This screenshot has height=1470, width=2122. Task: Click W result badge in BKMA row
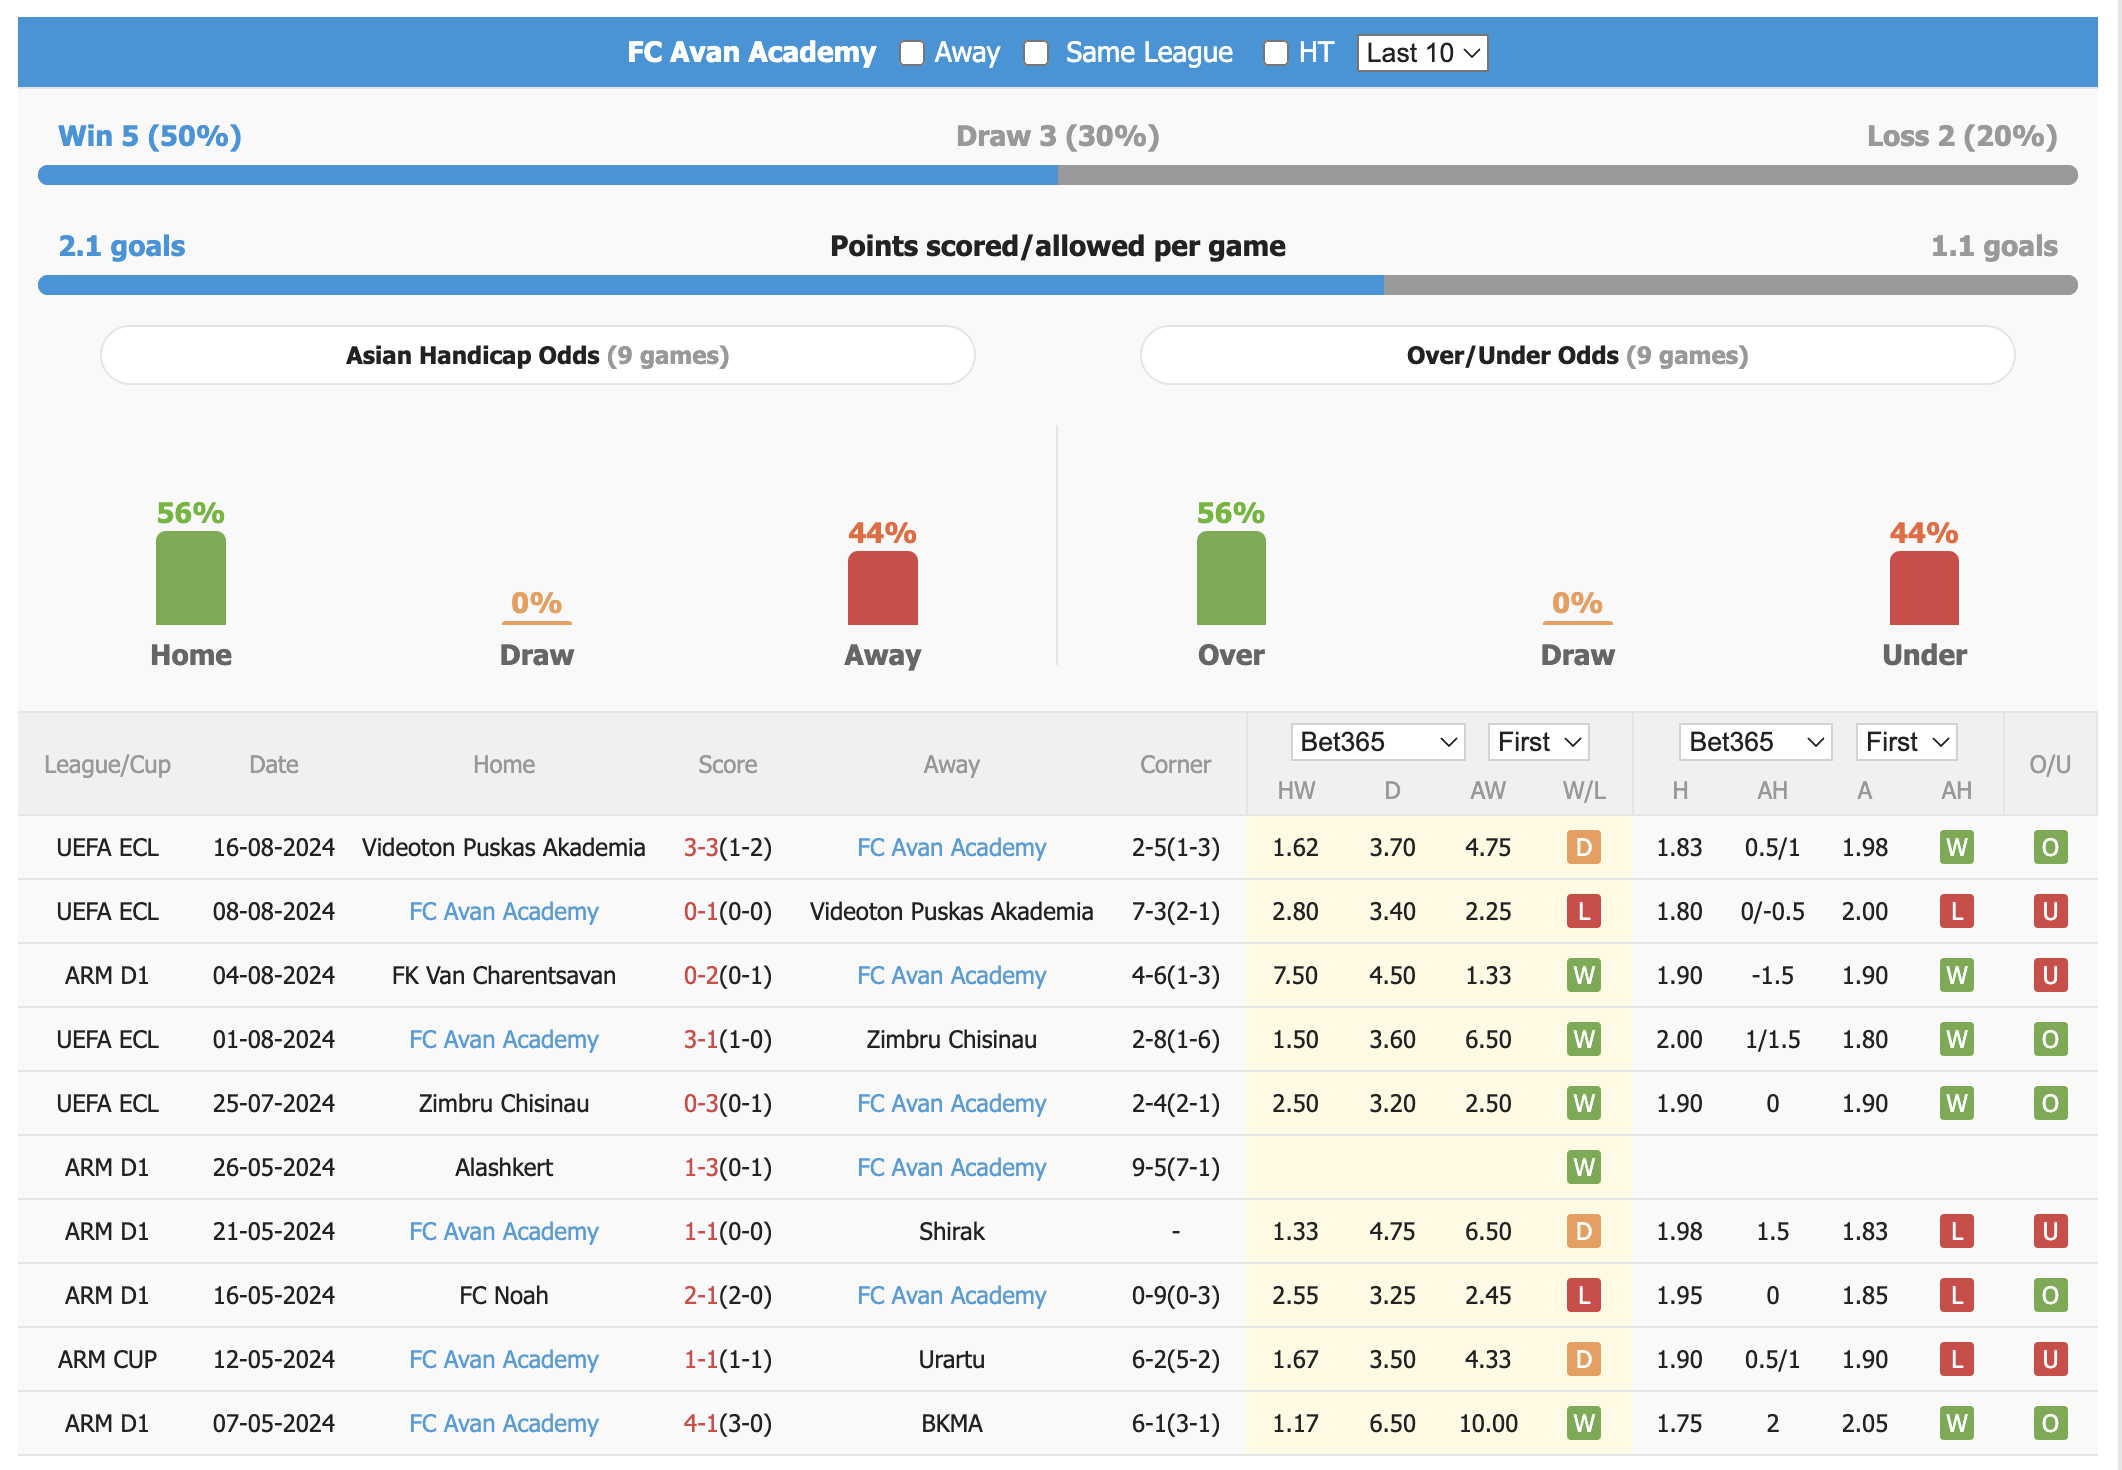pos(1584,1423)
